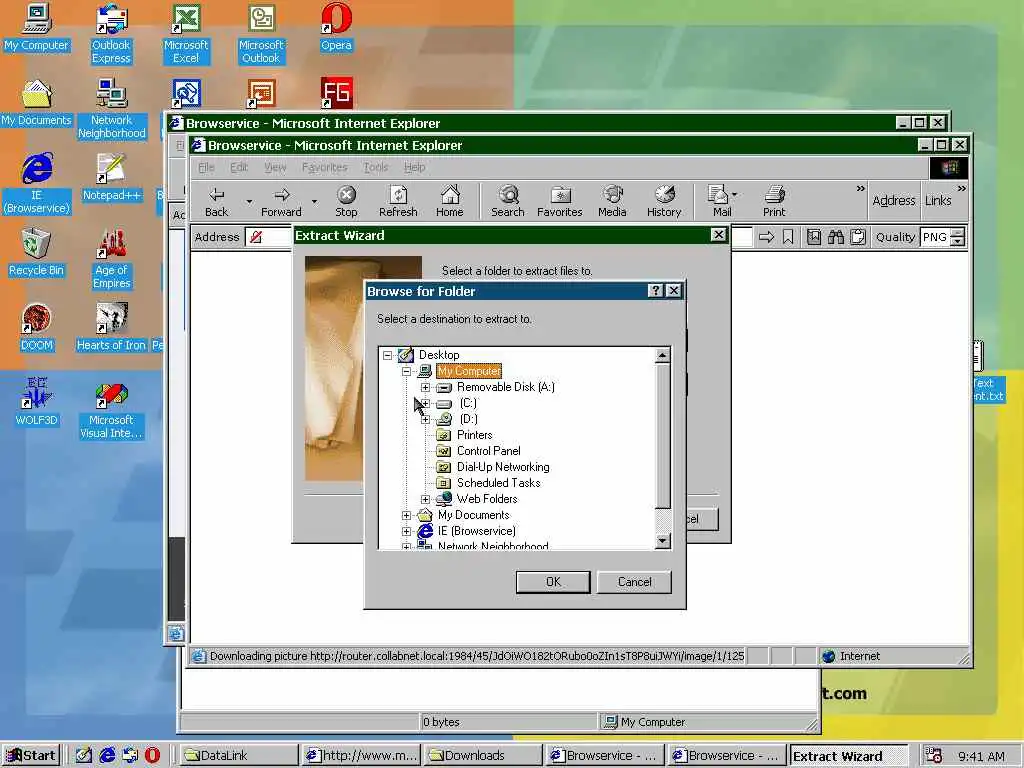Expand the My Documents tree node
Screen dimensions: 1024x768
(406, 515)
